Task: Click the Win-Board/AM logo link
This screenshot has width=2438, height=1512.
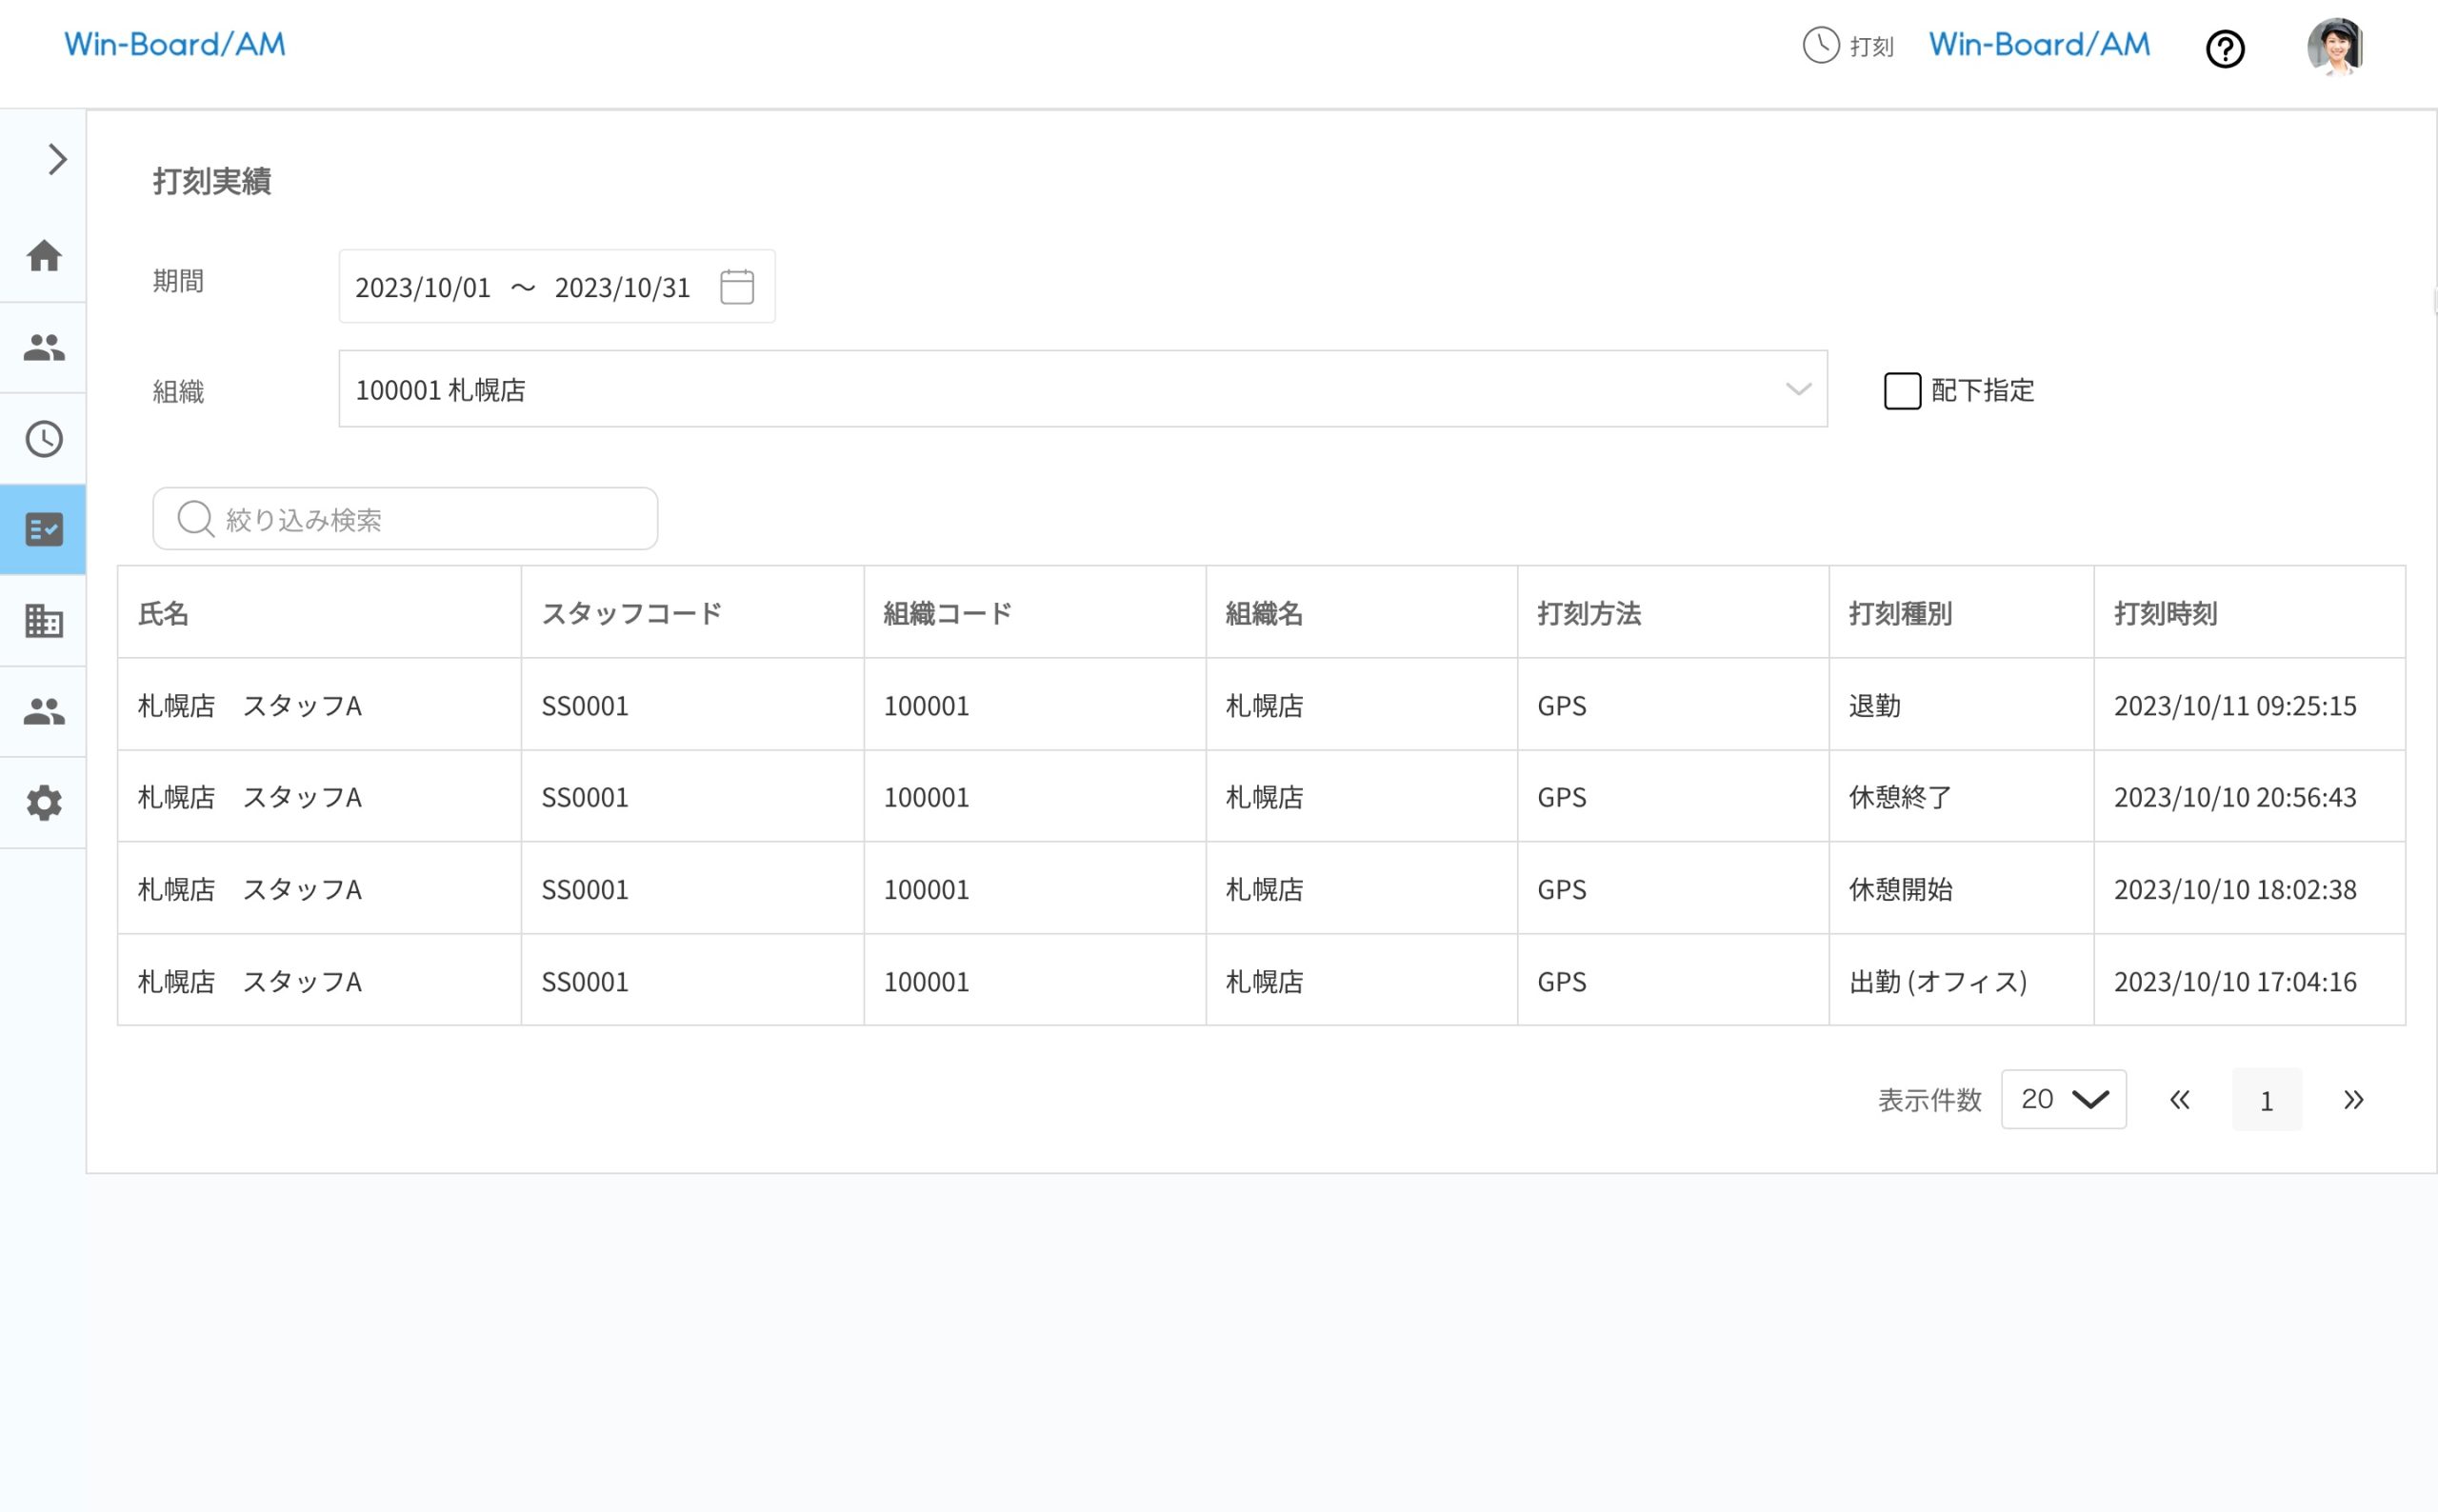Action: coord(174,44)
